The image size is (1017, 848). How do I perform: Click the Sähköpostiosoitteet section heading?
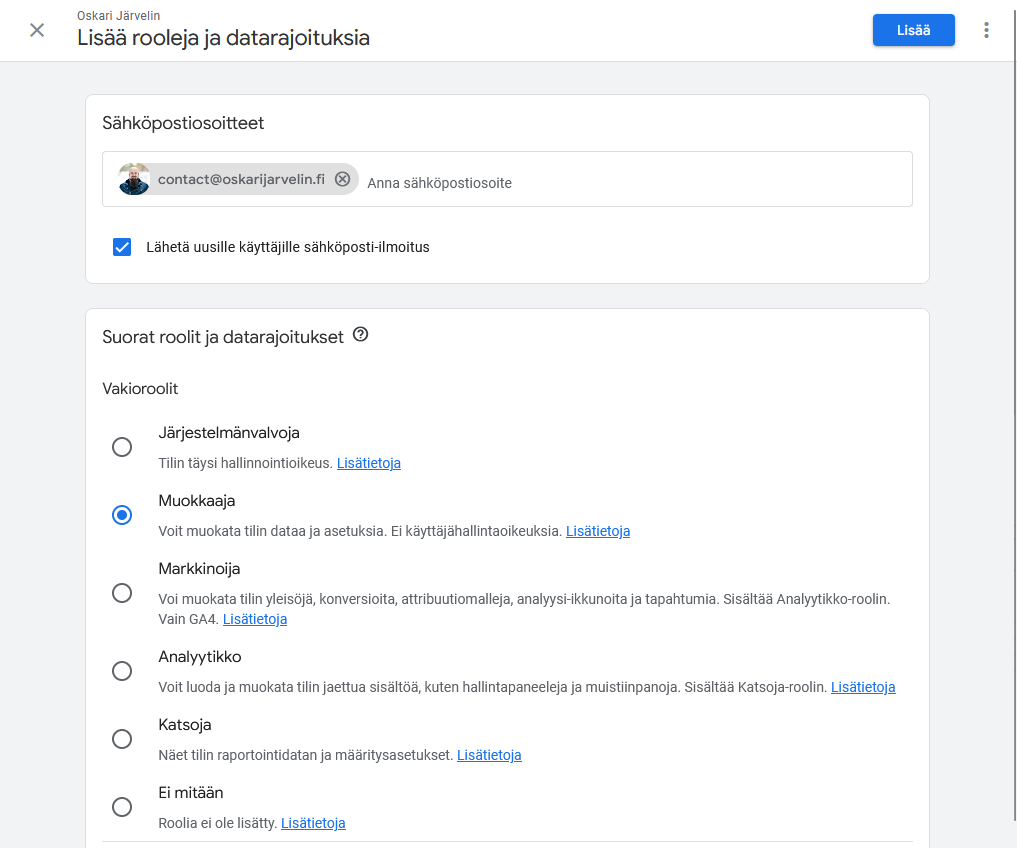tap(183, 123)
